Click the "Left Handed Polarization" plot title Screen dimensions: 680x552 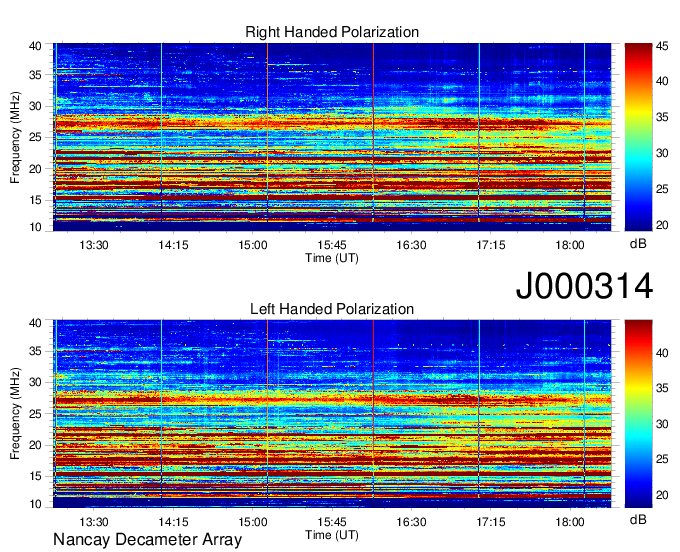332,309
